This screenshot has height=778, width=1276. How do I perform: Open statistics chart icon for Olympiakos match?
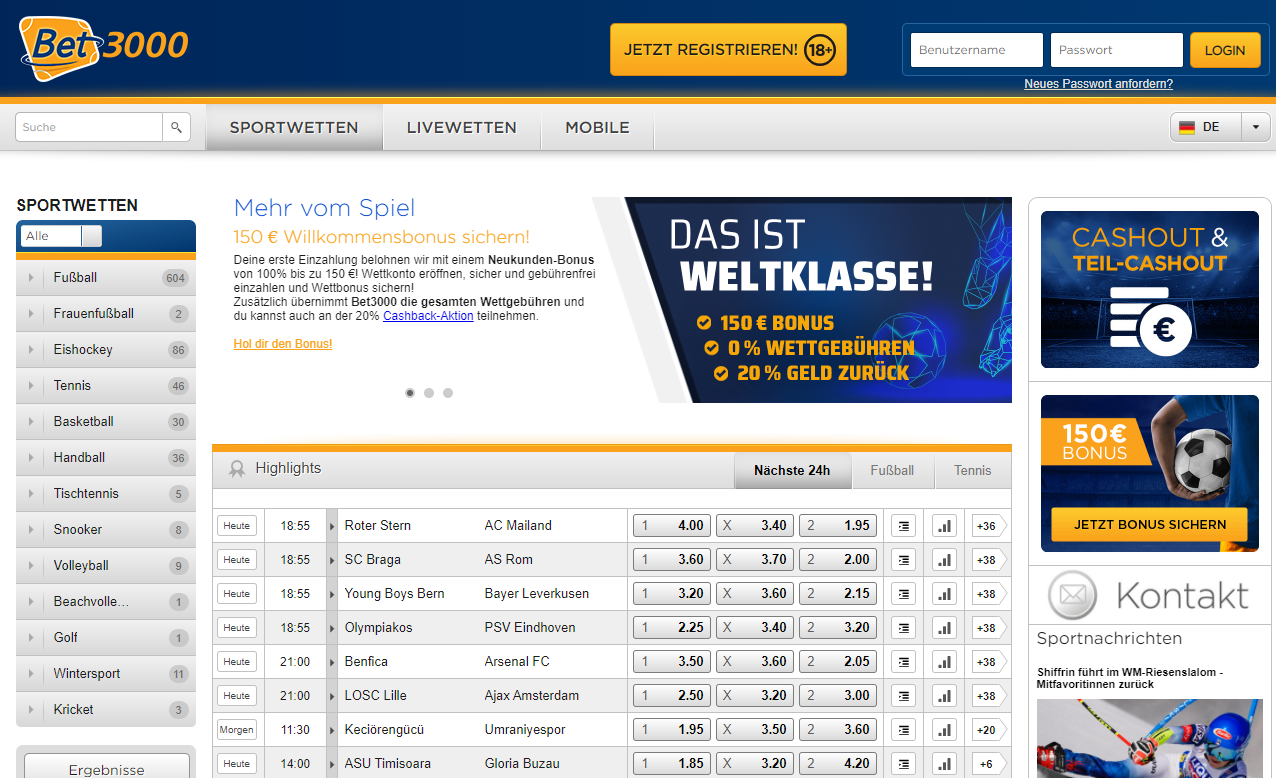pyautogui.click(x=944, y=628)
